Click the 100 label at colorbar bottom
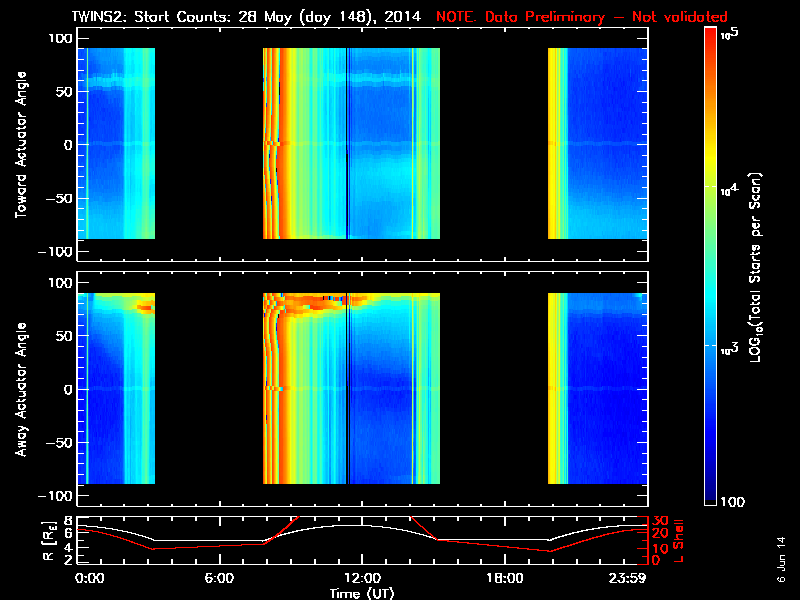This screenshot has width=800, height=600. 733,502
